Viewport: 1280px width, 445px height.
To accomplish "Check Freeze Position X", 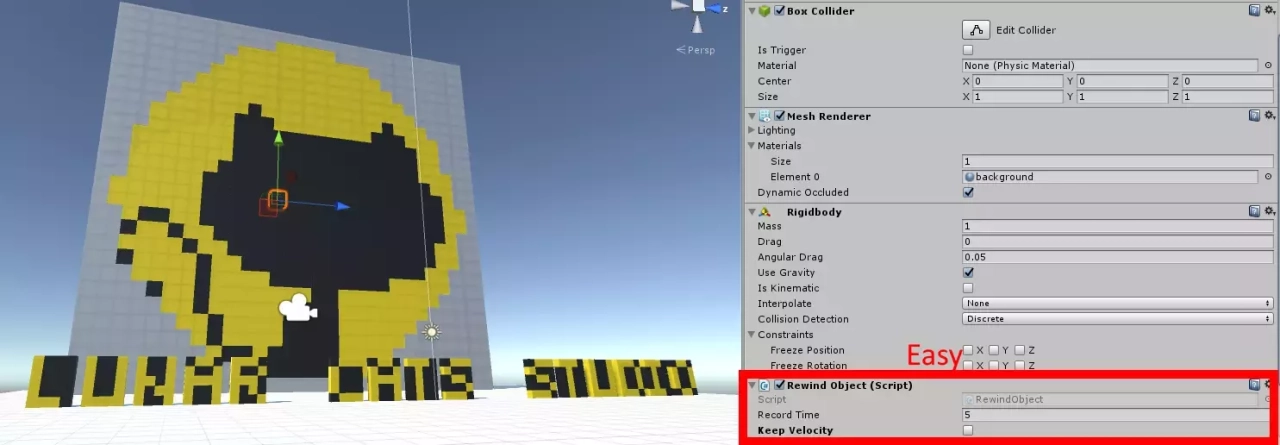I will (x=967, y=350).
